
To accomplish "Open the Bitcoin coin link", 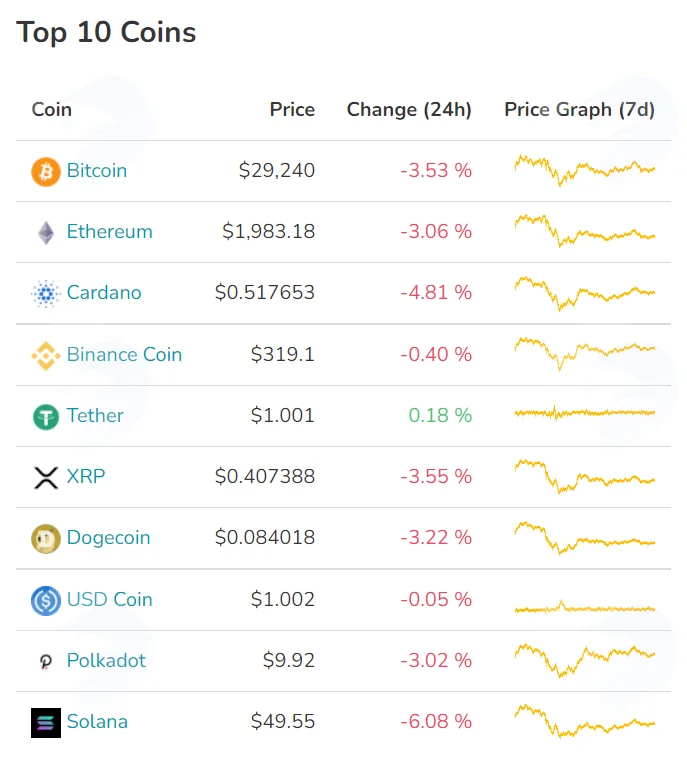I will coord(97,171).
